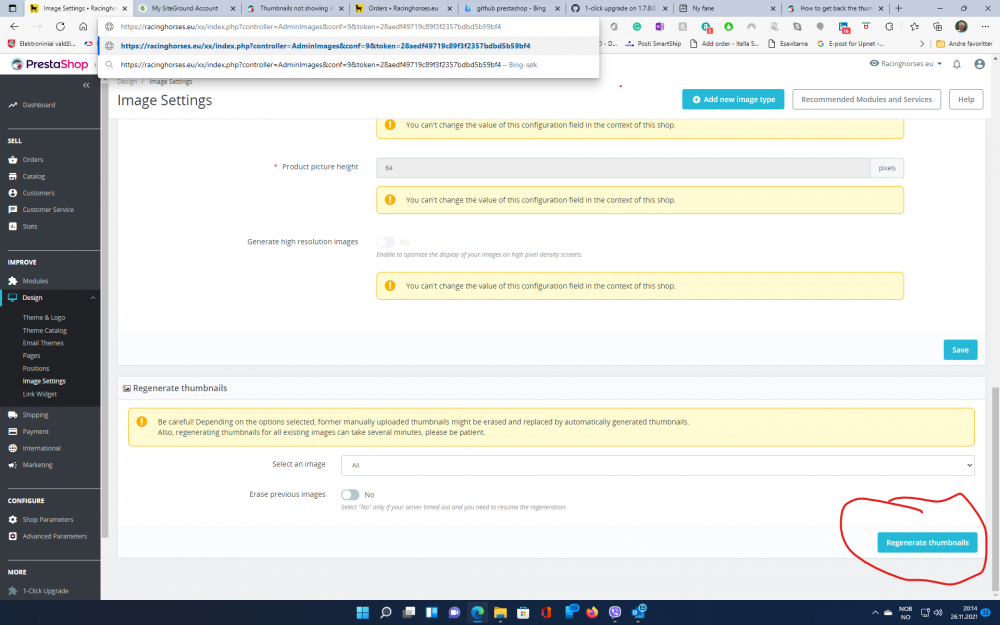Viewport: 1000px width, 625px height.
Task: Click the Orders basket icon
Action: click(13, 159)
